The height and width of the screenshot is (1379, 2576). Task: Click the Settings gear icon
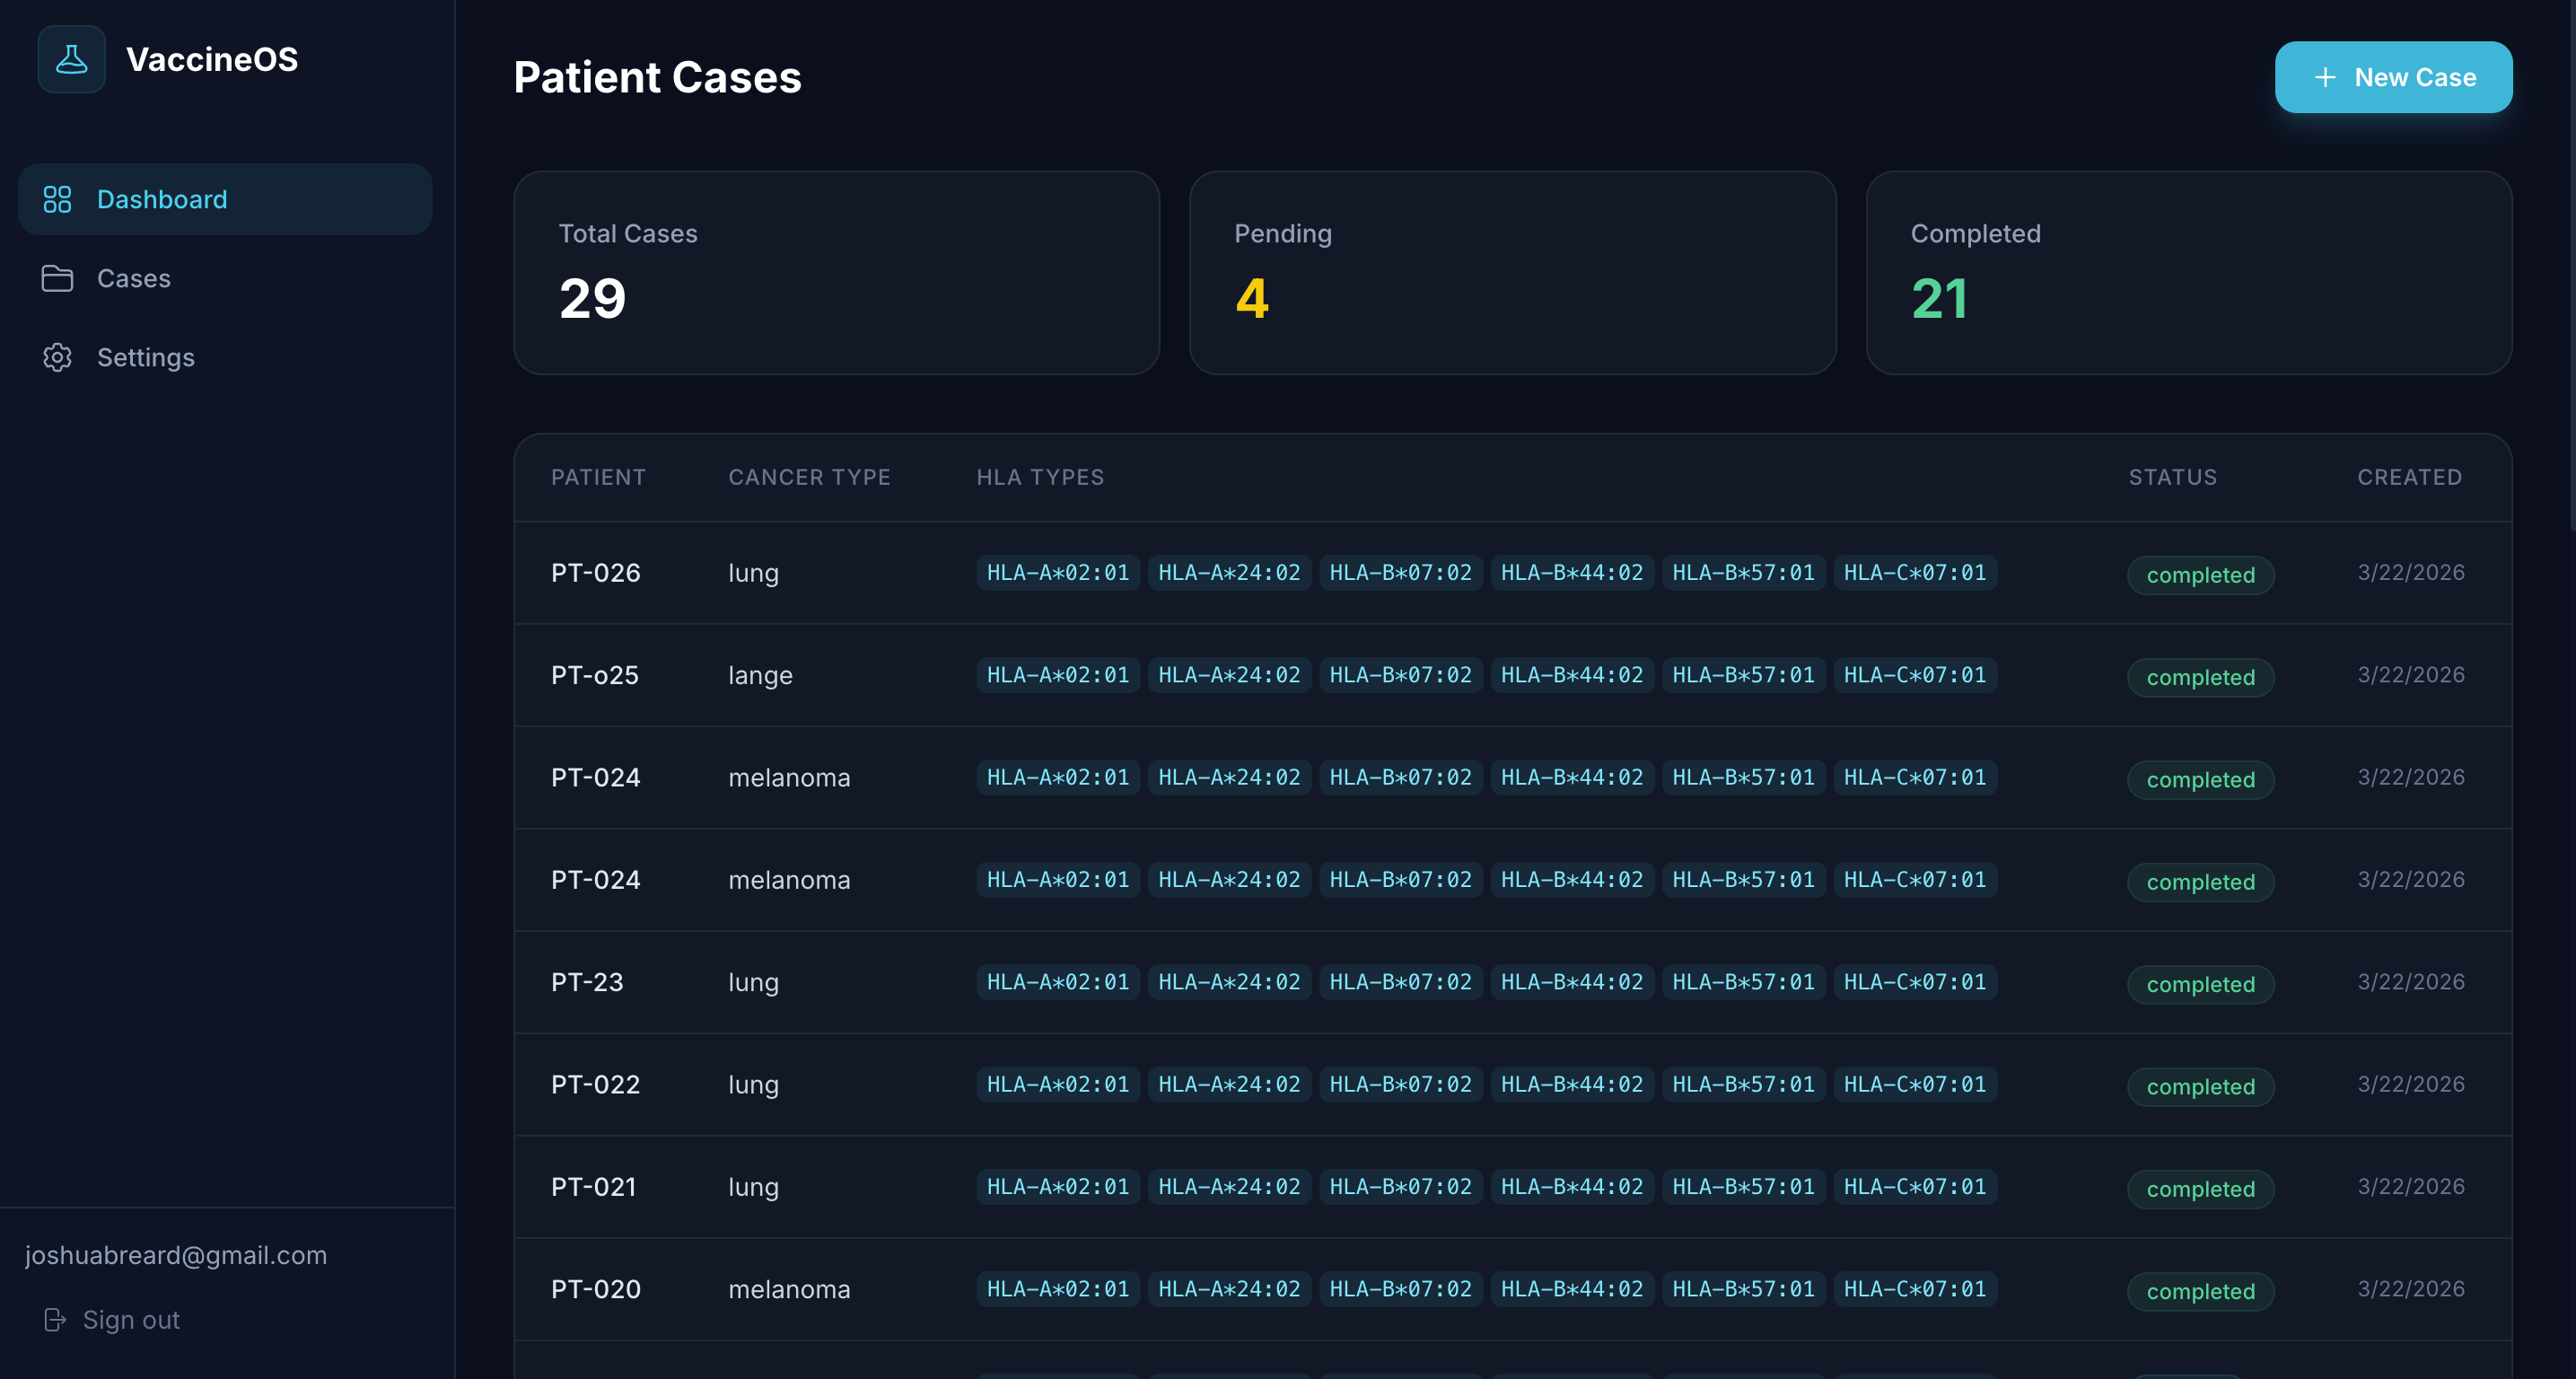tap(57, 357)
